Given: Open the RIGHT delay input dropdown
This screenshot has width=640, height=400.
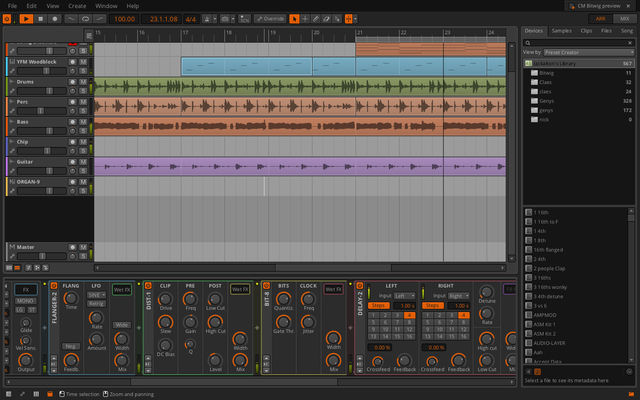Looking at the screenshot, I should click(459, 296).
